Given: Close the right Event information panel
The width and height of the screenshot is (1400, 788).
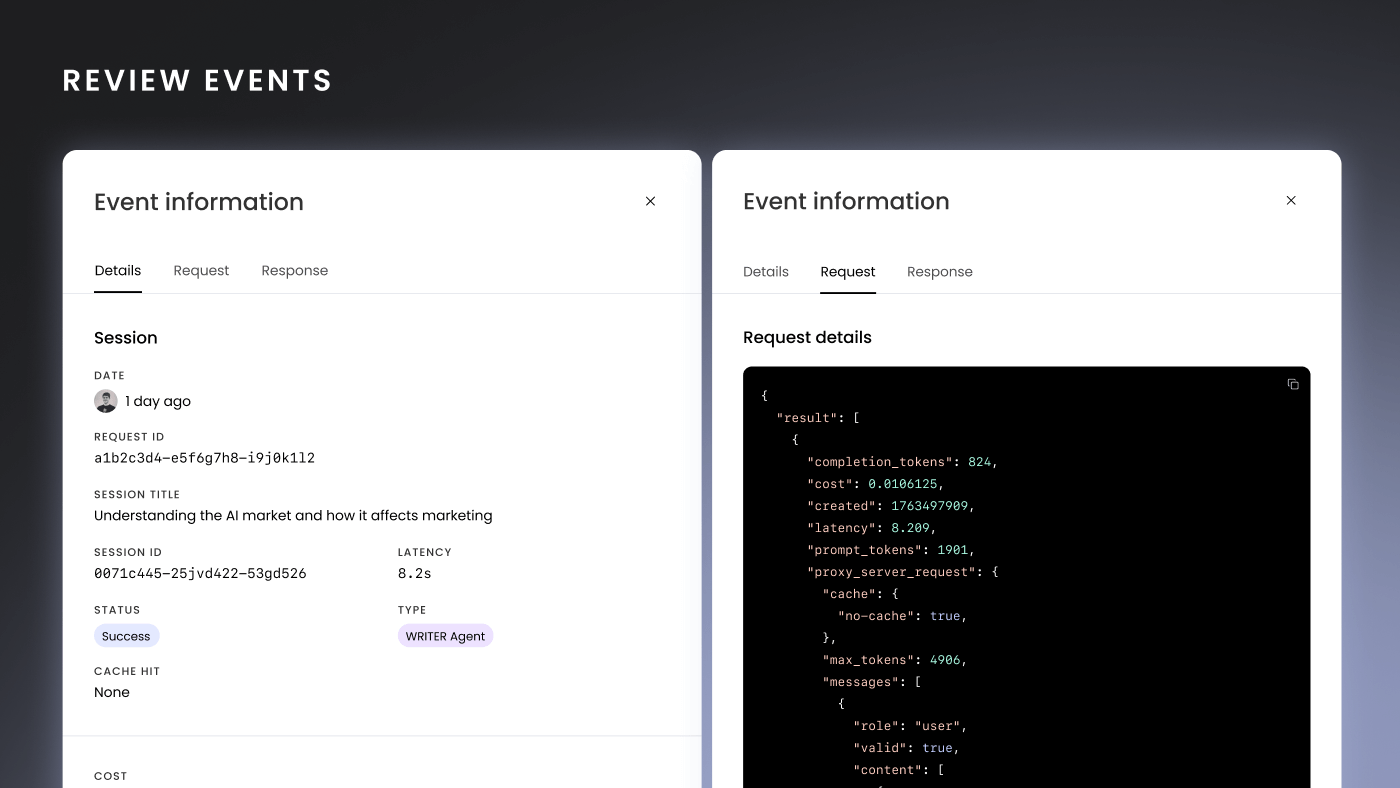Looking at the screenshot, I should [x=1290, y=201].
